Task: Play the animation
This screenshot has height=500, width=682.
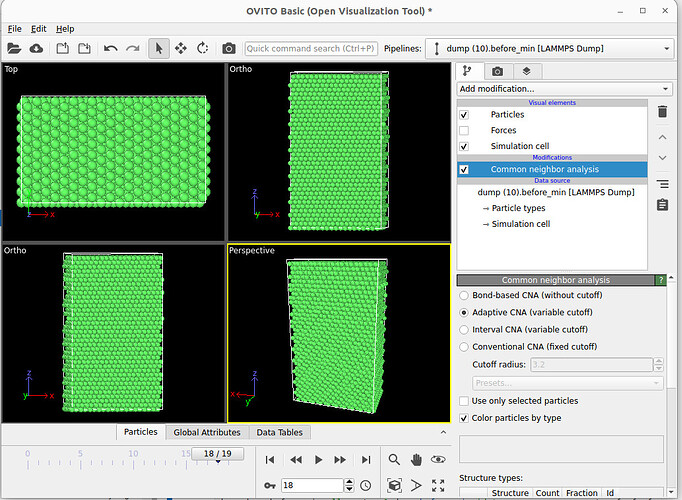Action: (318, 460)
